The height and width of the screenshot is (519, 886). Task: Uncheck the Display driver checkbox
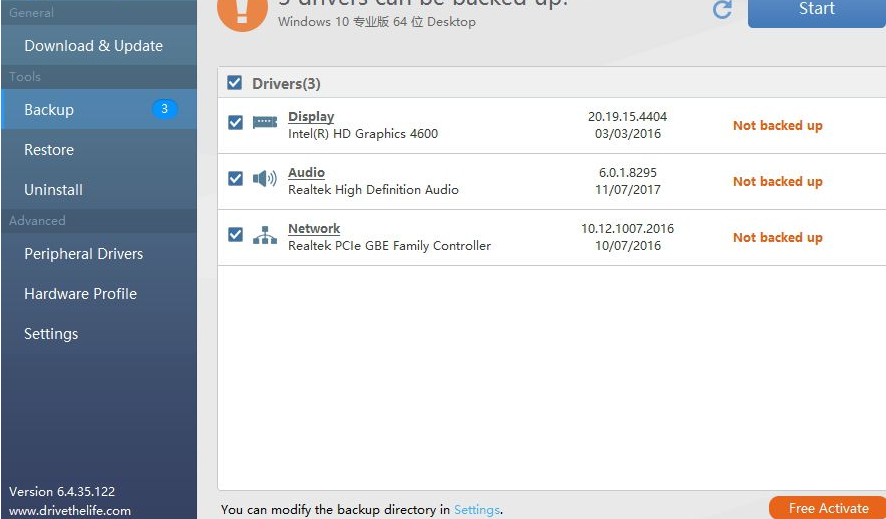pyautogui.click(x=235, y=123)
